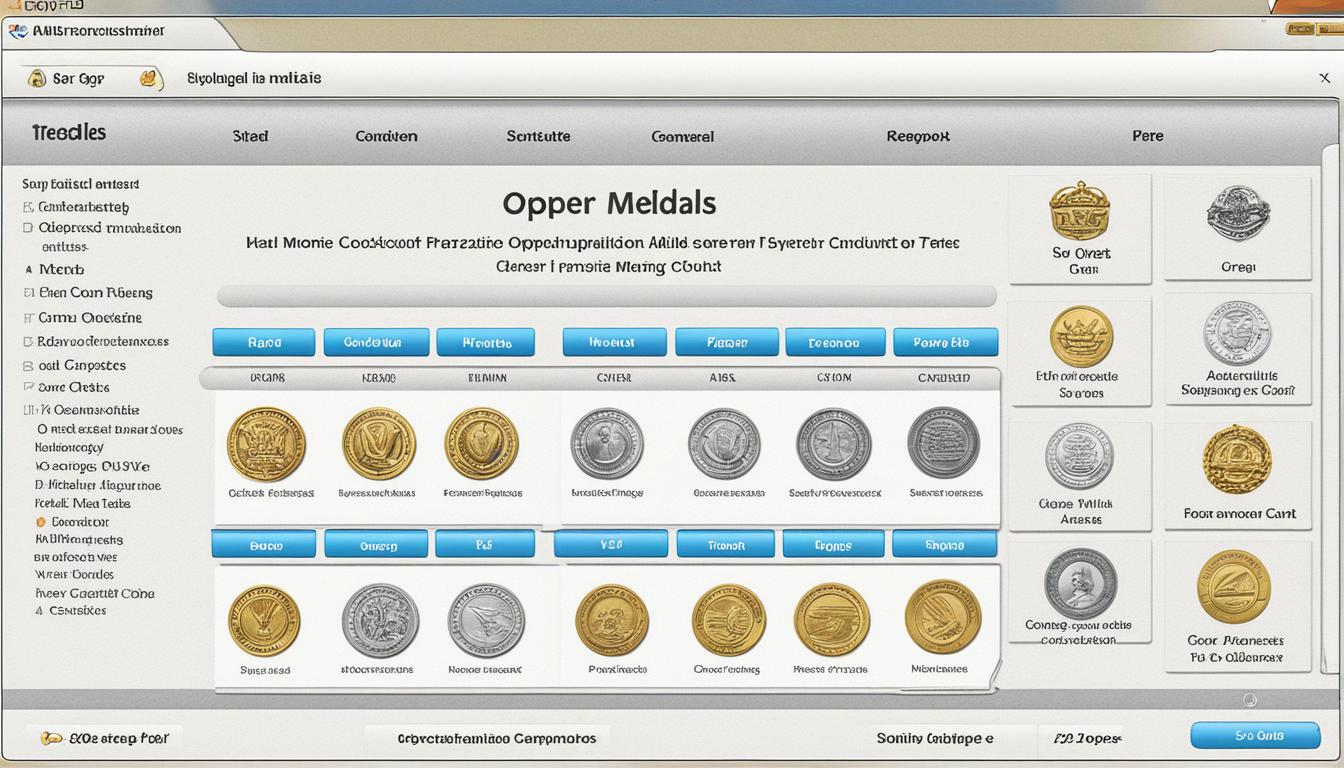Click the gray progress bar under the heading
The image size is (1344, 768).
[606, 296]
